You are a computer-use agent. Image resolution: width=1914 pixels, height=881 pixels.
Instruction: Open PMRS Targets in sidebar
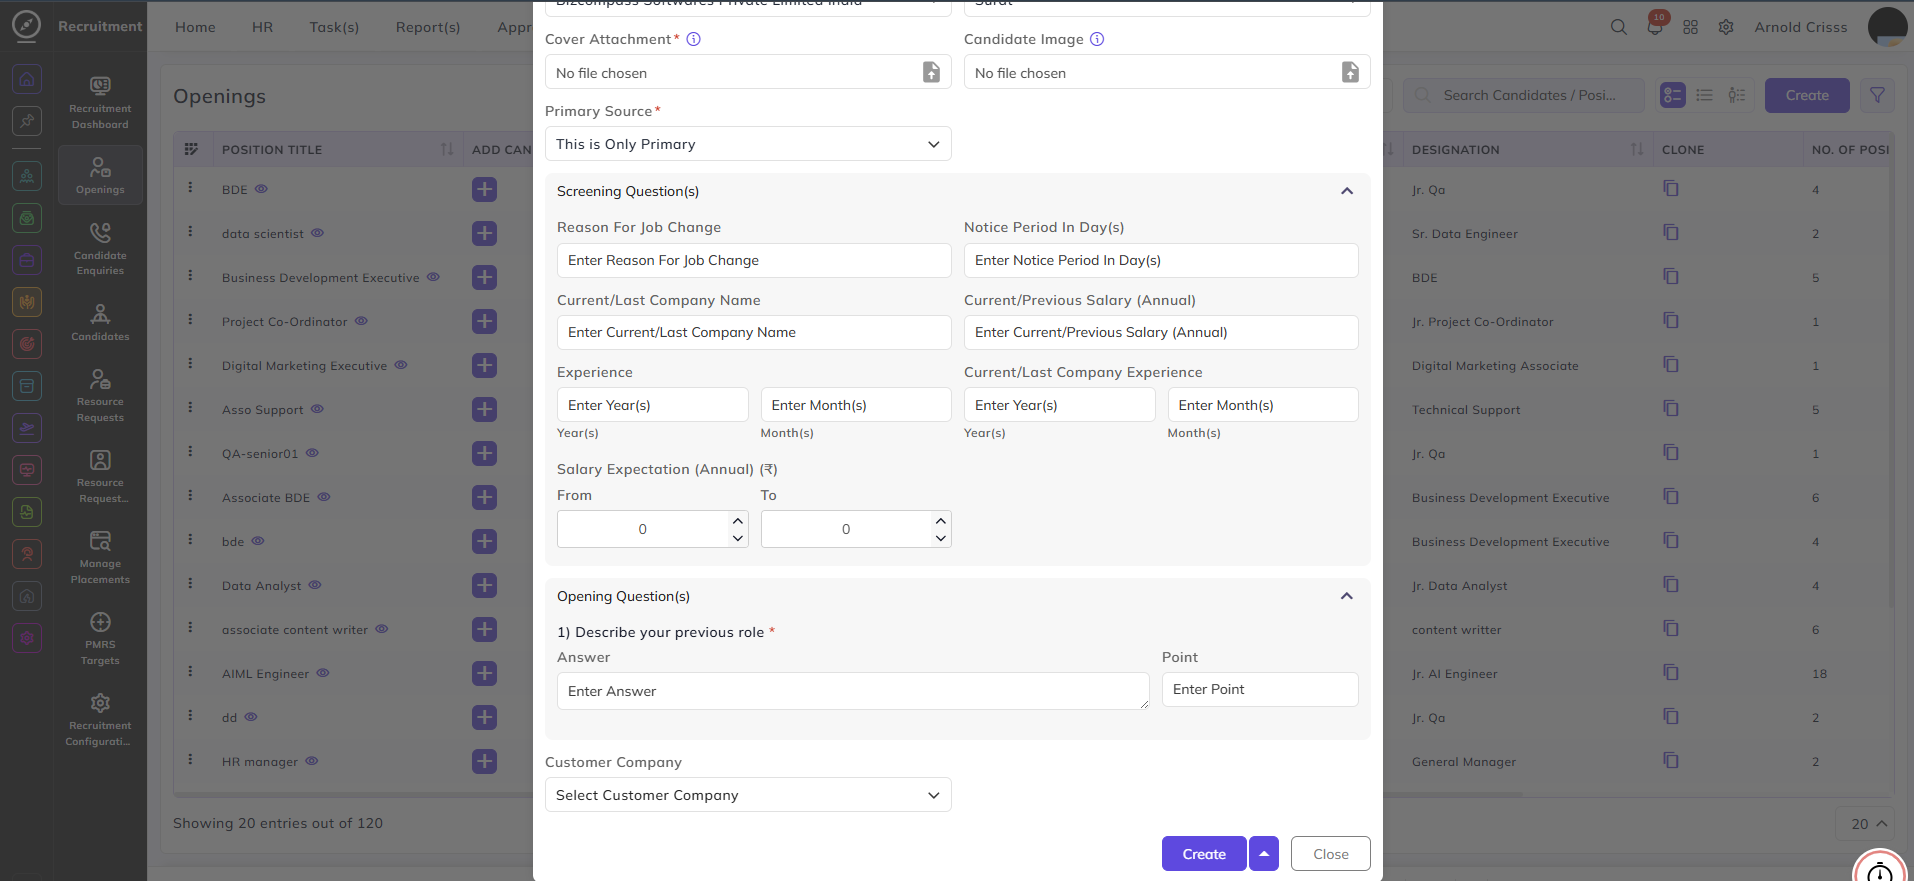click(x=100, y=637)
